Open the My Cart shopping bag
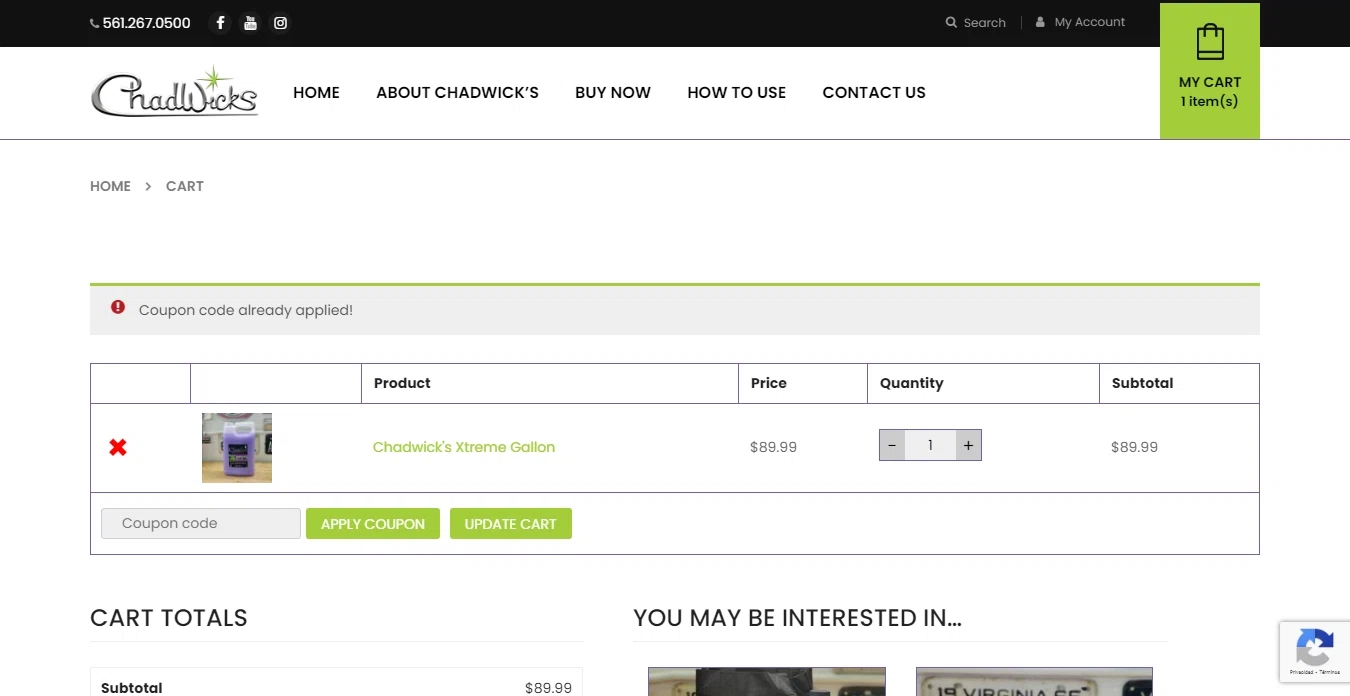This screenshot has height=696, width=1350. 1210,70
